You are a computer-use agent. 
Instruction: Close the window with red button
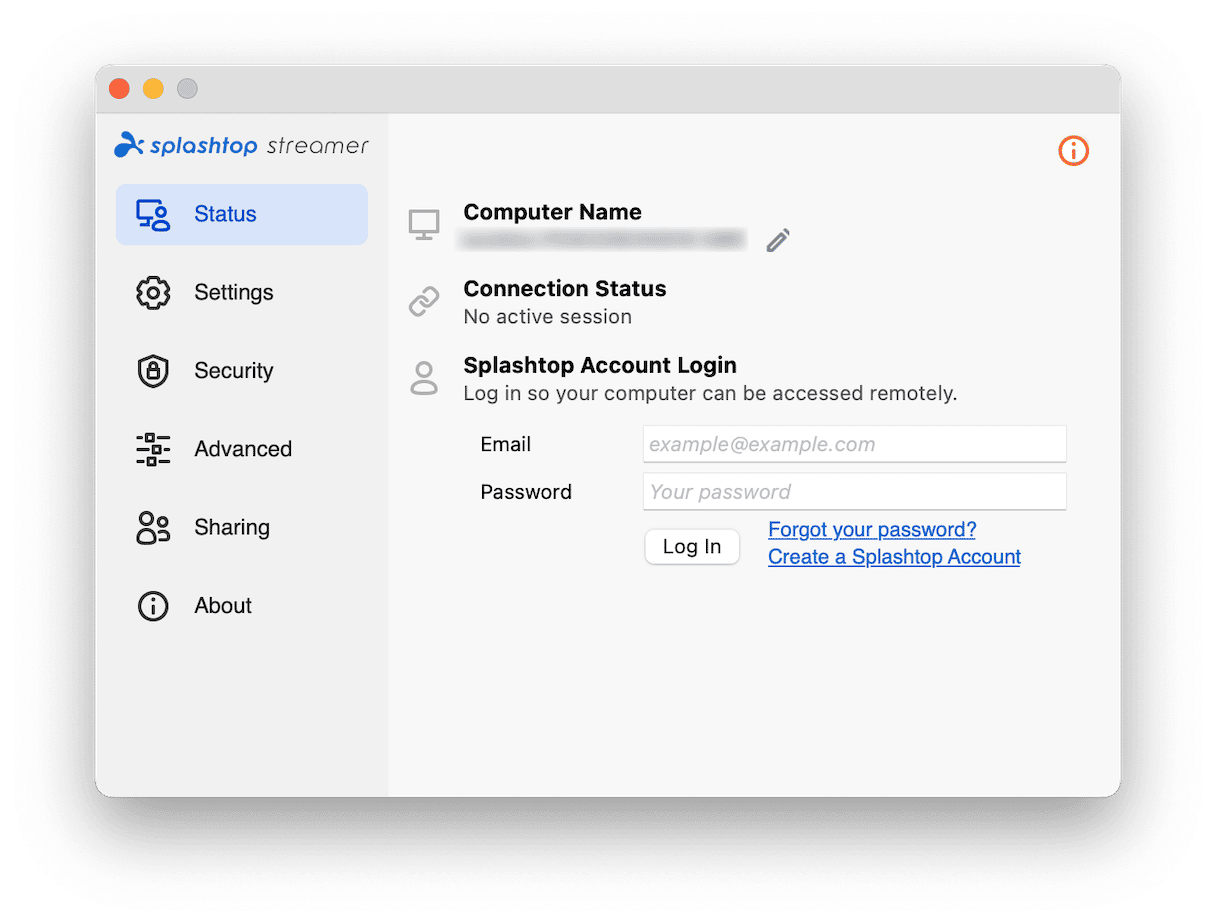click(120, 89)
